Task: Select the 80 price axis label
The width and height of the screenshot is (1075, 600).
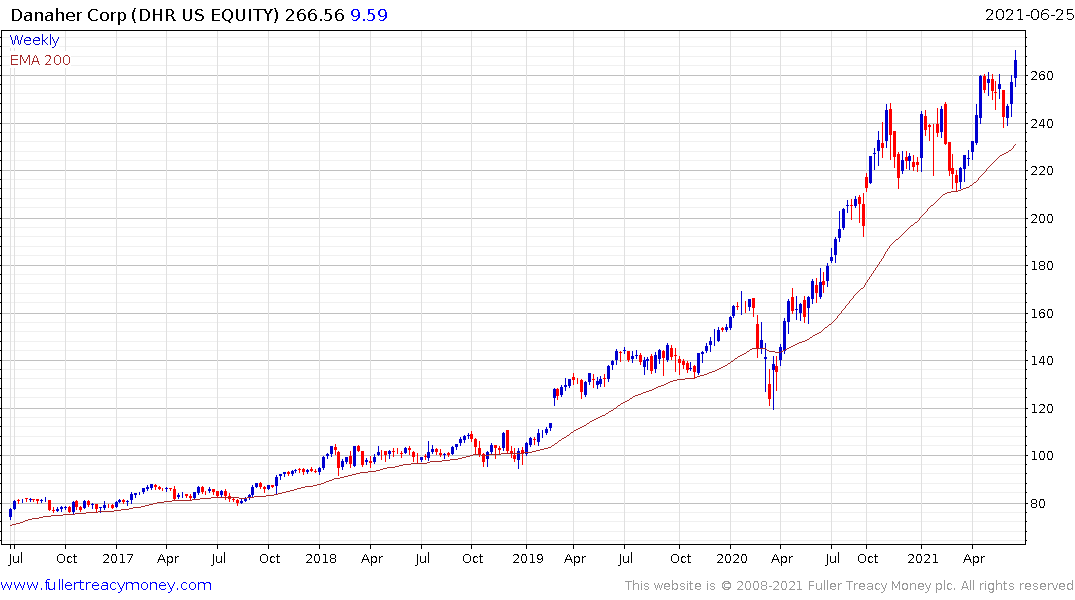Action: point(1038,503)
